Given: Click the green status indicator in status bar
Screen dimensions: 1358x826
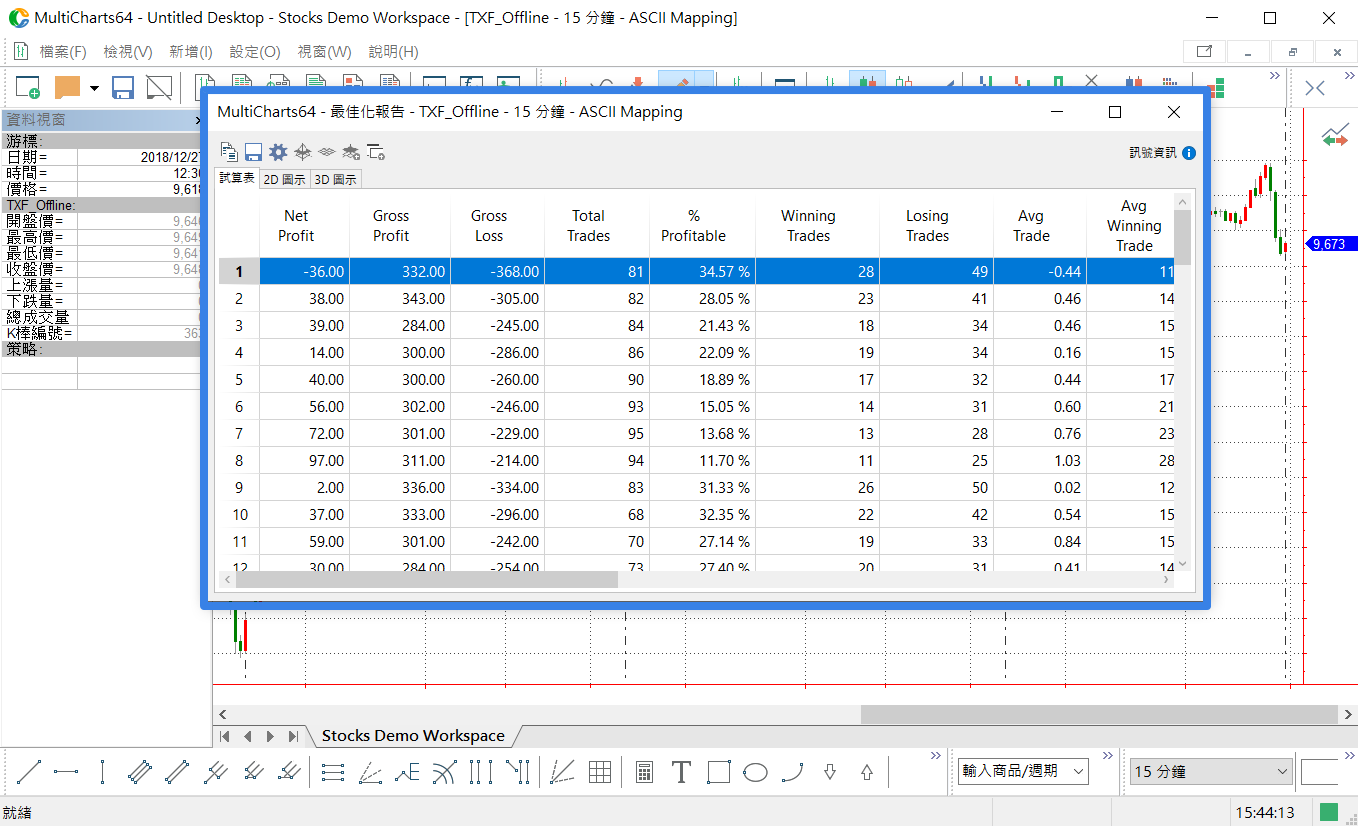Looking at the screenshot, I should click(x=1329, y=812).
